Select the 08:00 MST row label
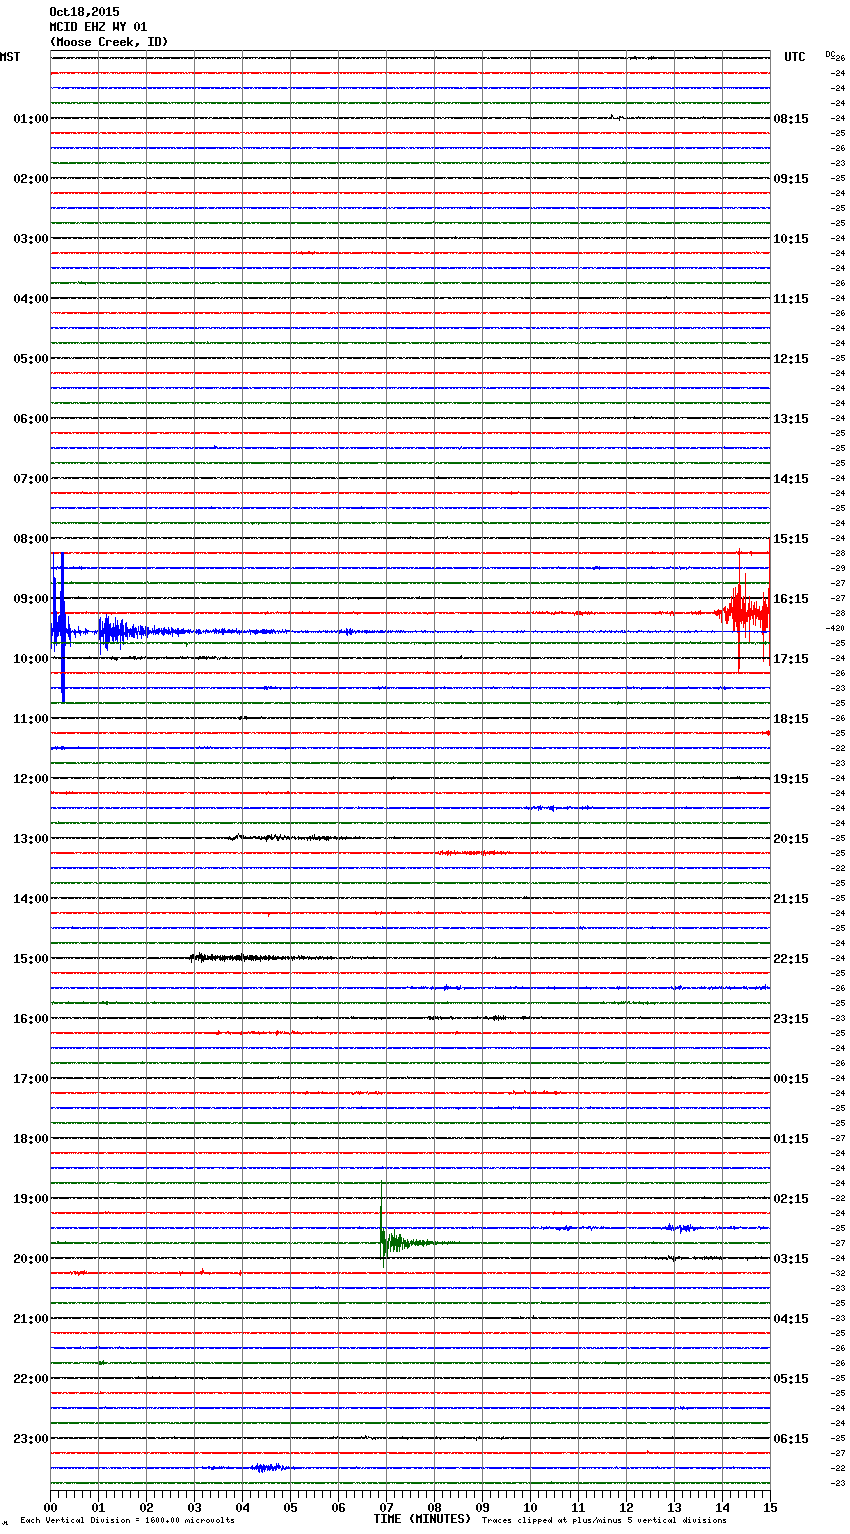Viewport: 850px width, 1534px height. [x=30, y=538]
